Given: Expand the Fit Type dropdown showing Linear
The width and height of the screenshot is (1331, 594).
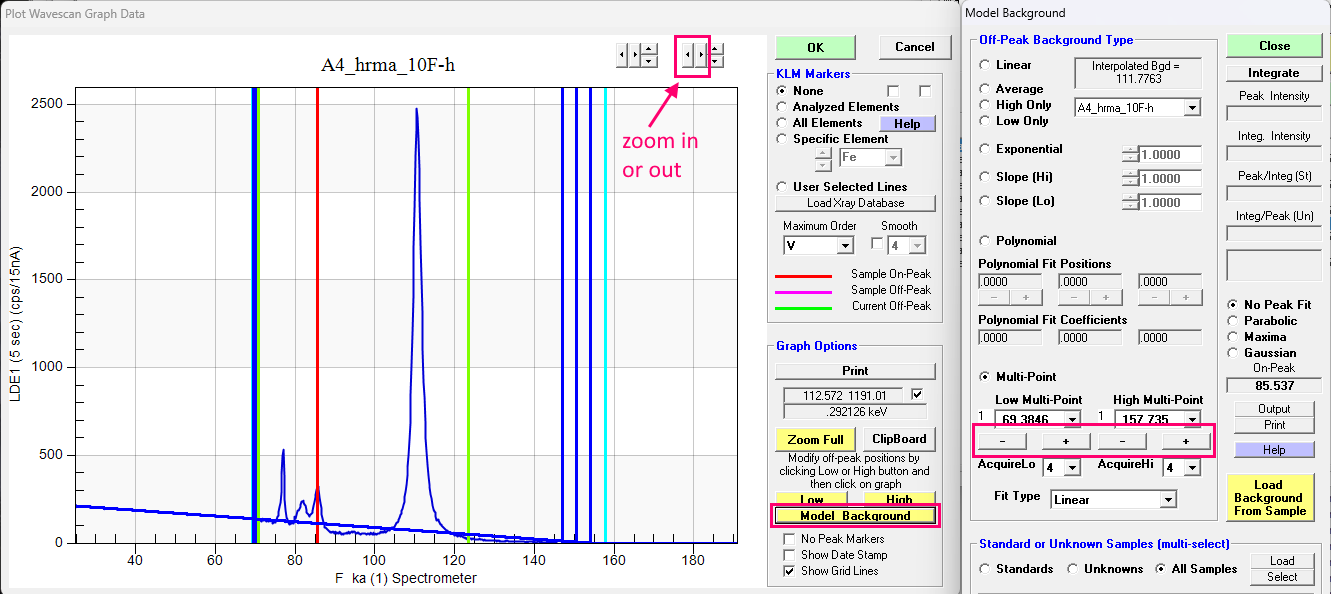Looking at the screenshot, I should 1167,500.
